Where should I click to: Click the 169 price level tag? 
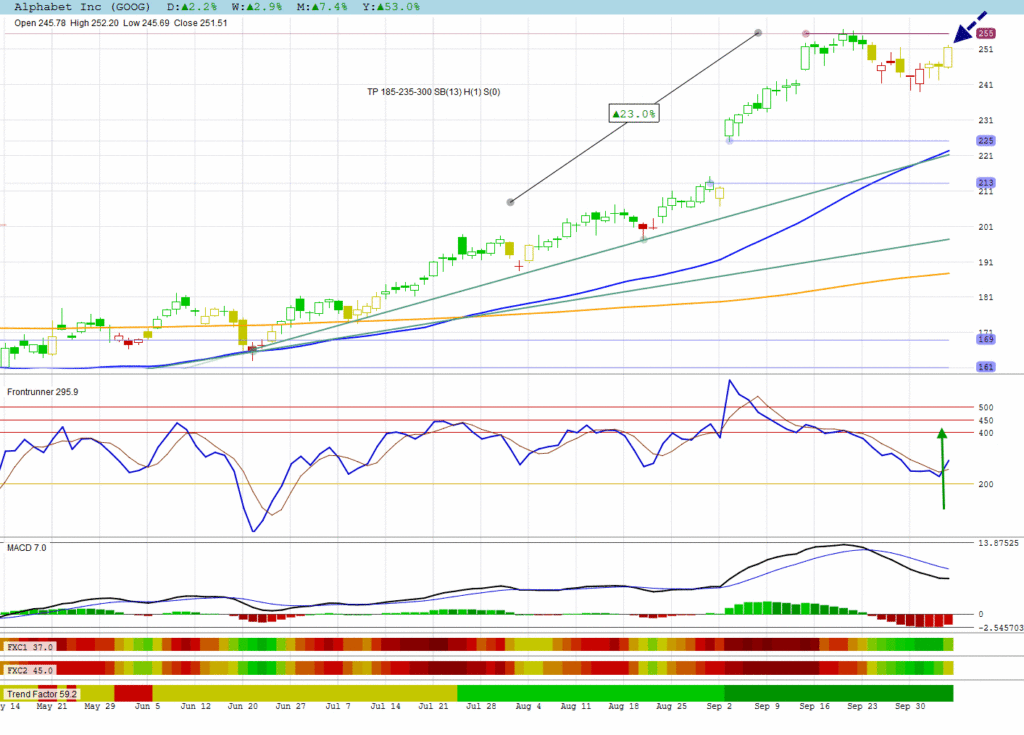(984, 340)
